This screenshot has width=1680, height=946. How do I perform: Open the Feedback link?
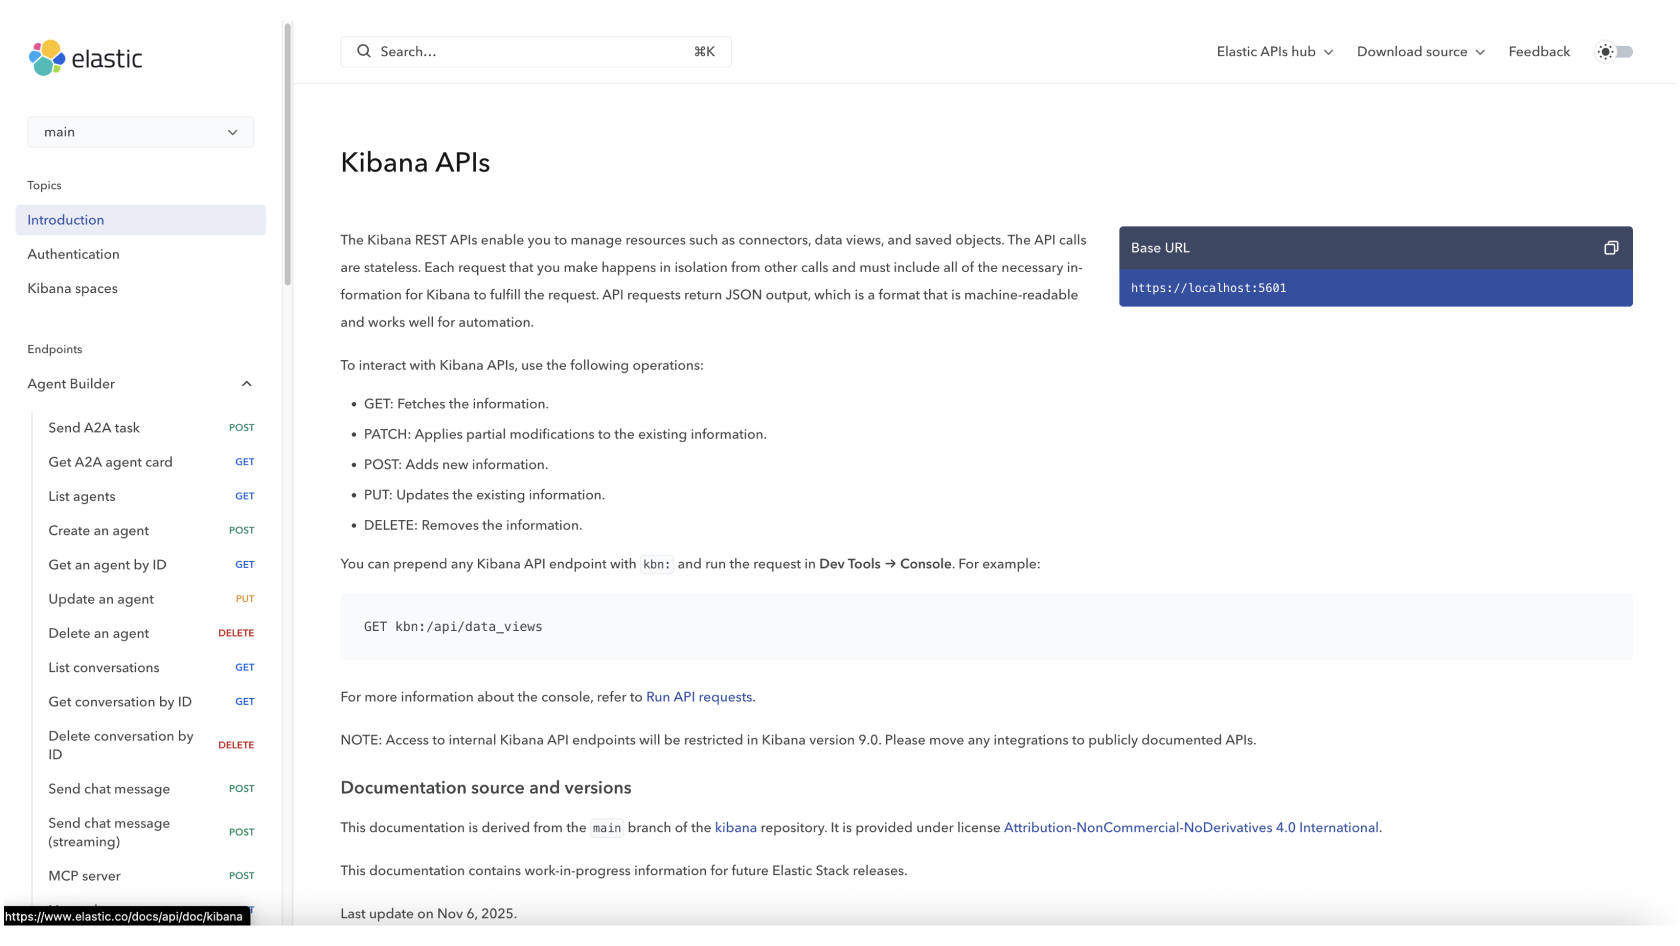coord(1538,52)
